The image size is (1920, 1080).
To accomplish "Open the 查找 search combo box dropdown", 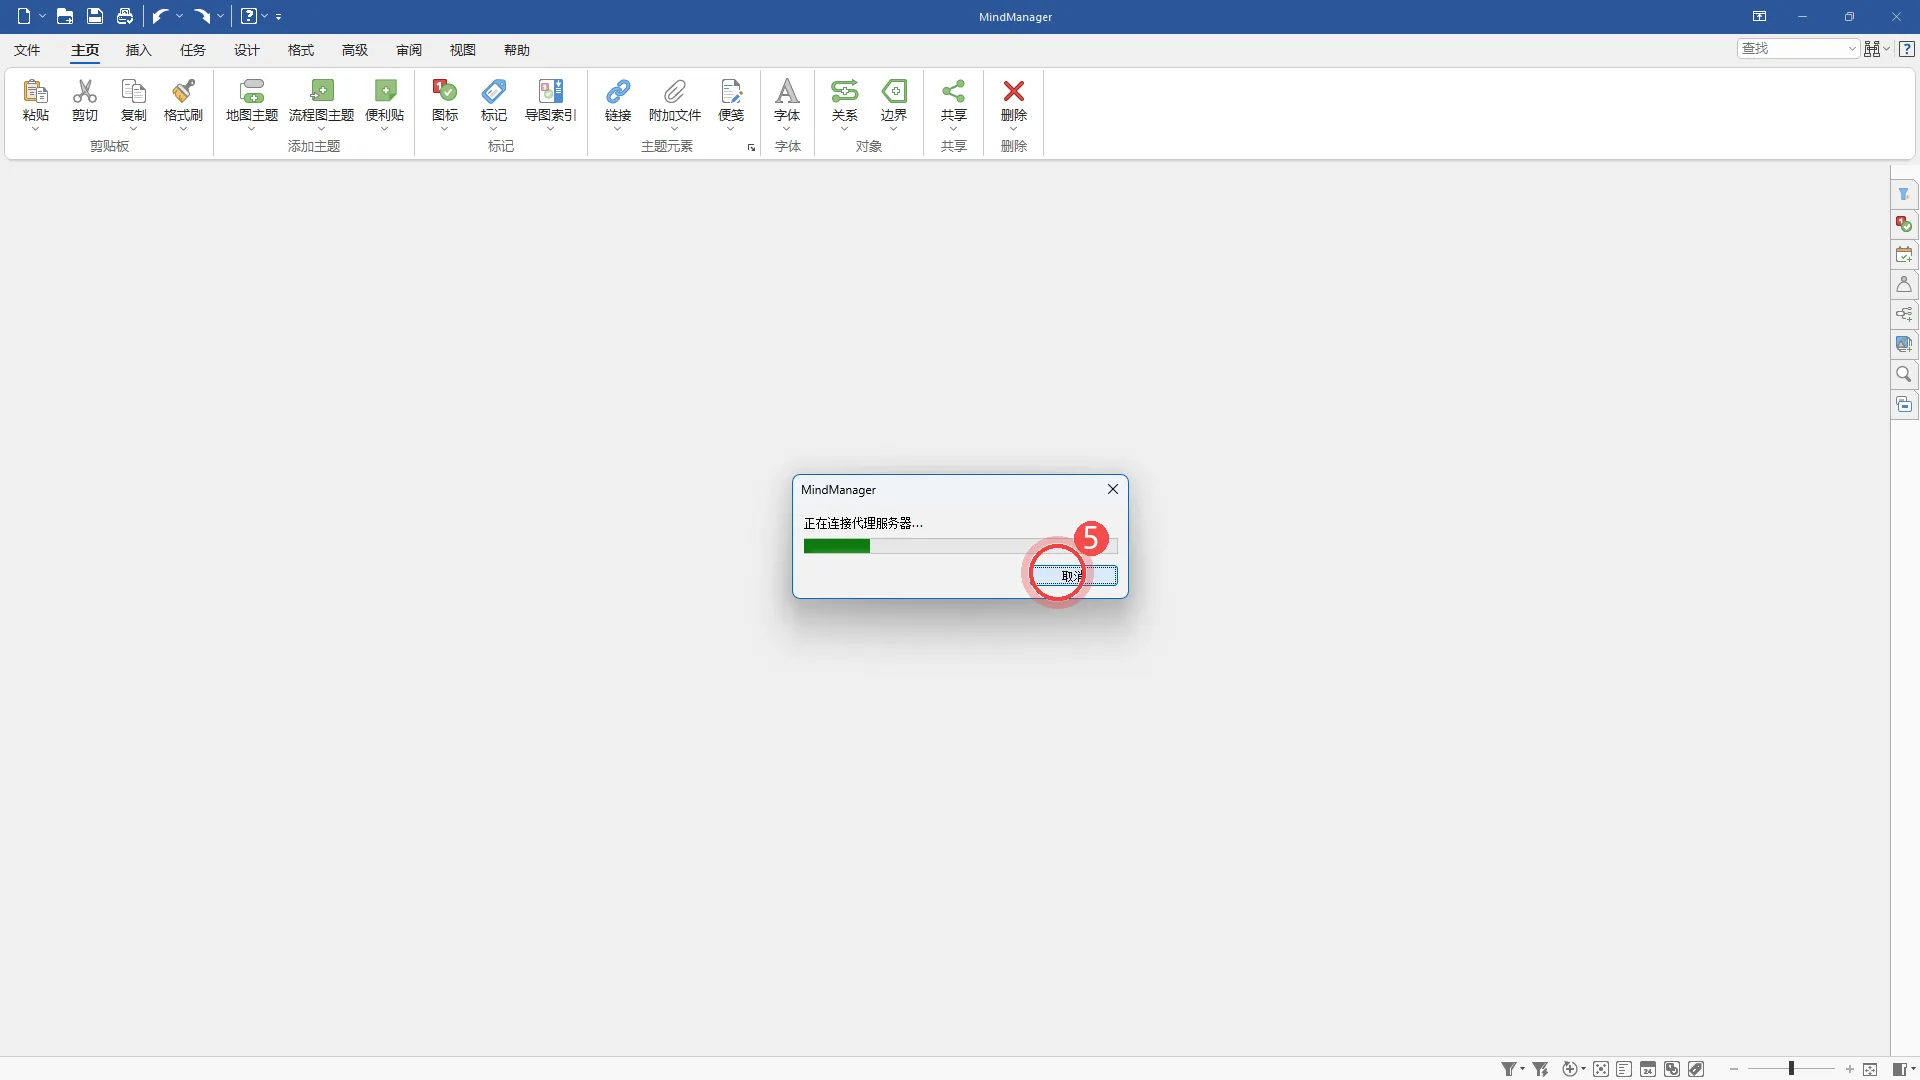I will 1852,48.
